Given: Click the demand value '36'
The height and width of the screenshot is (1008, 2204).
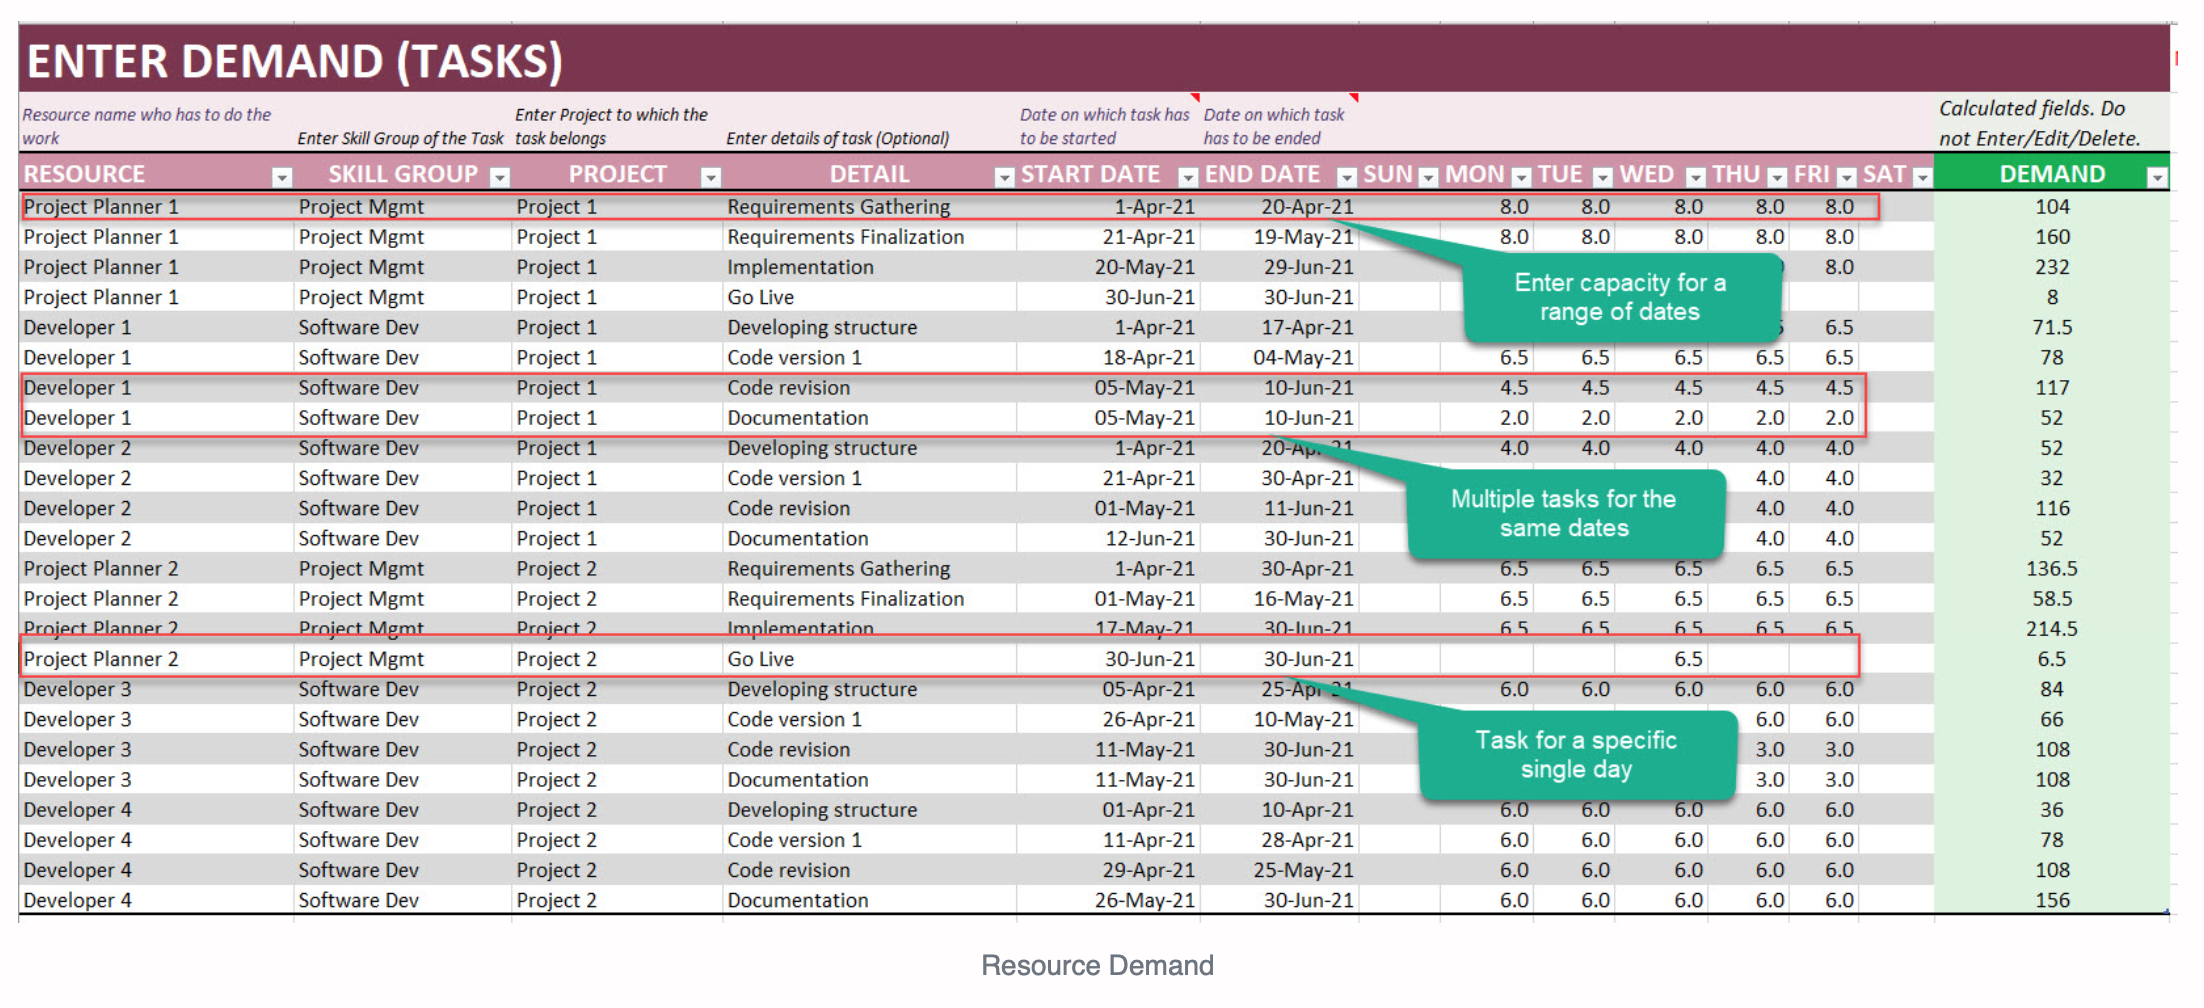Looking at the screenshot, I should tap(2052, 810).
